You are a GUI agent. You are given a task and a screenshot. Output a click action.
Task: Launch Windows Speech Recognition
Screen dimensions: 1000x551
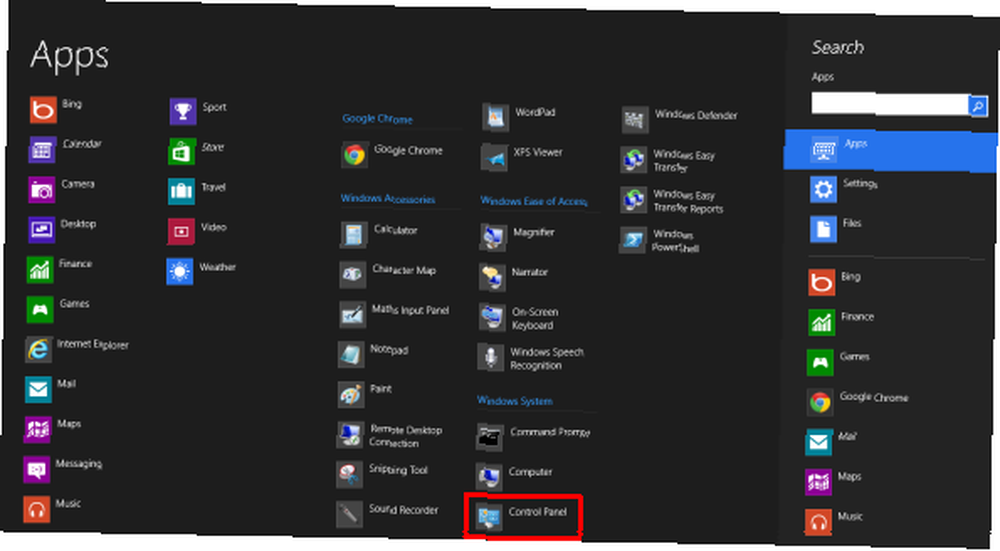[x=531, y=358]
